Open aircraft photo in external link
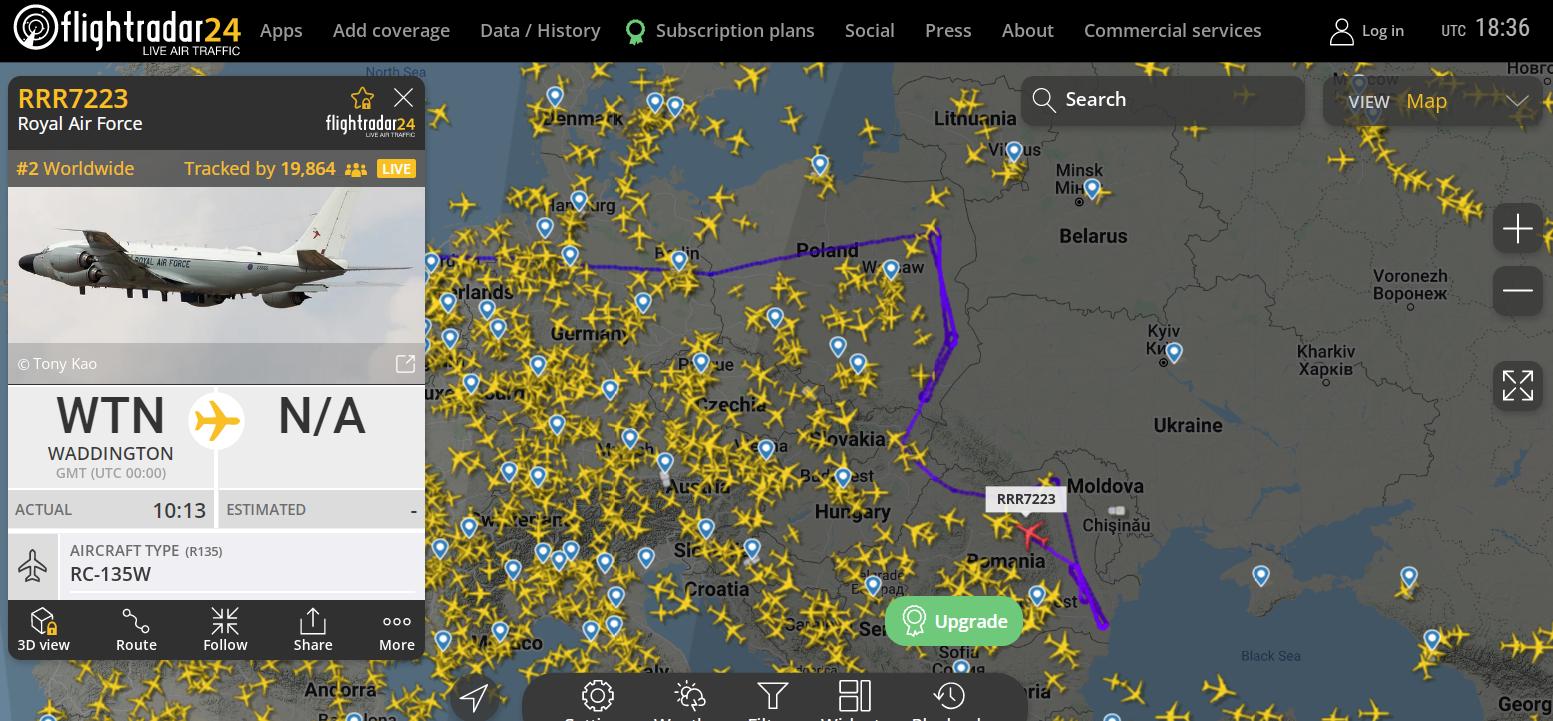This screenshot has width=1553, height=721. click(x=405, y=364)
